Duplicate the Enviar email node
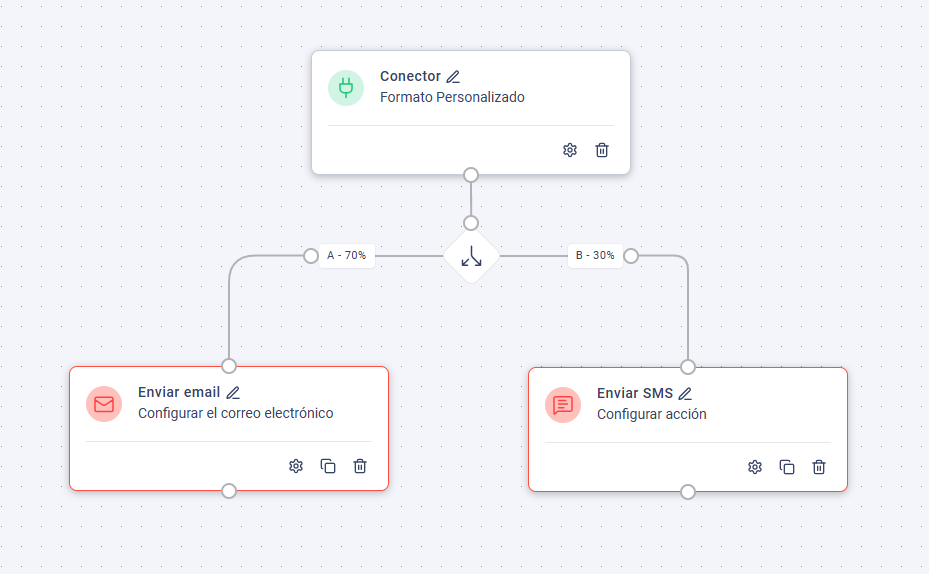The image size is (929, 574). click(x=328, y=466)
